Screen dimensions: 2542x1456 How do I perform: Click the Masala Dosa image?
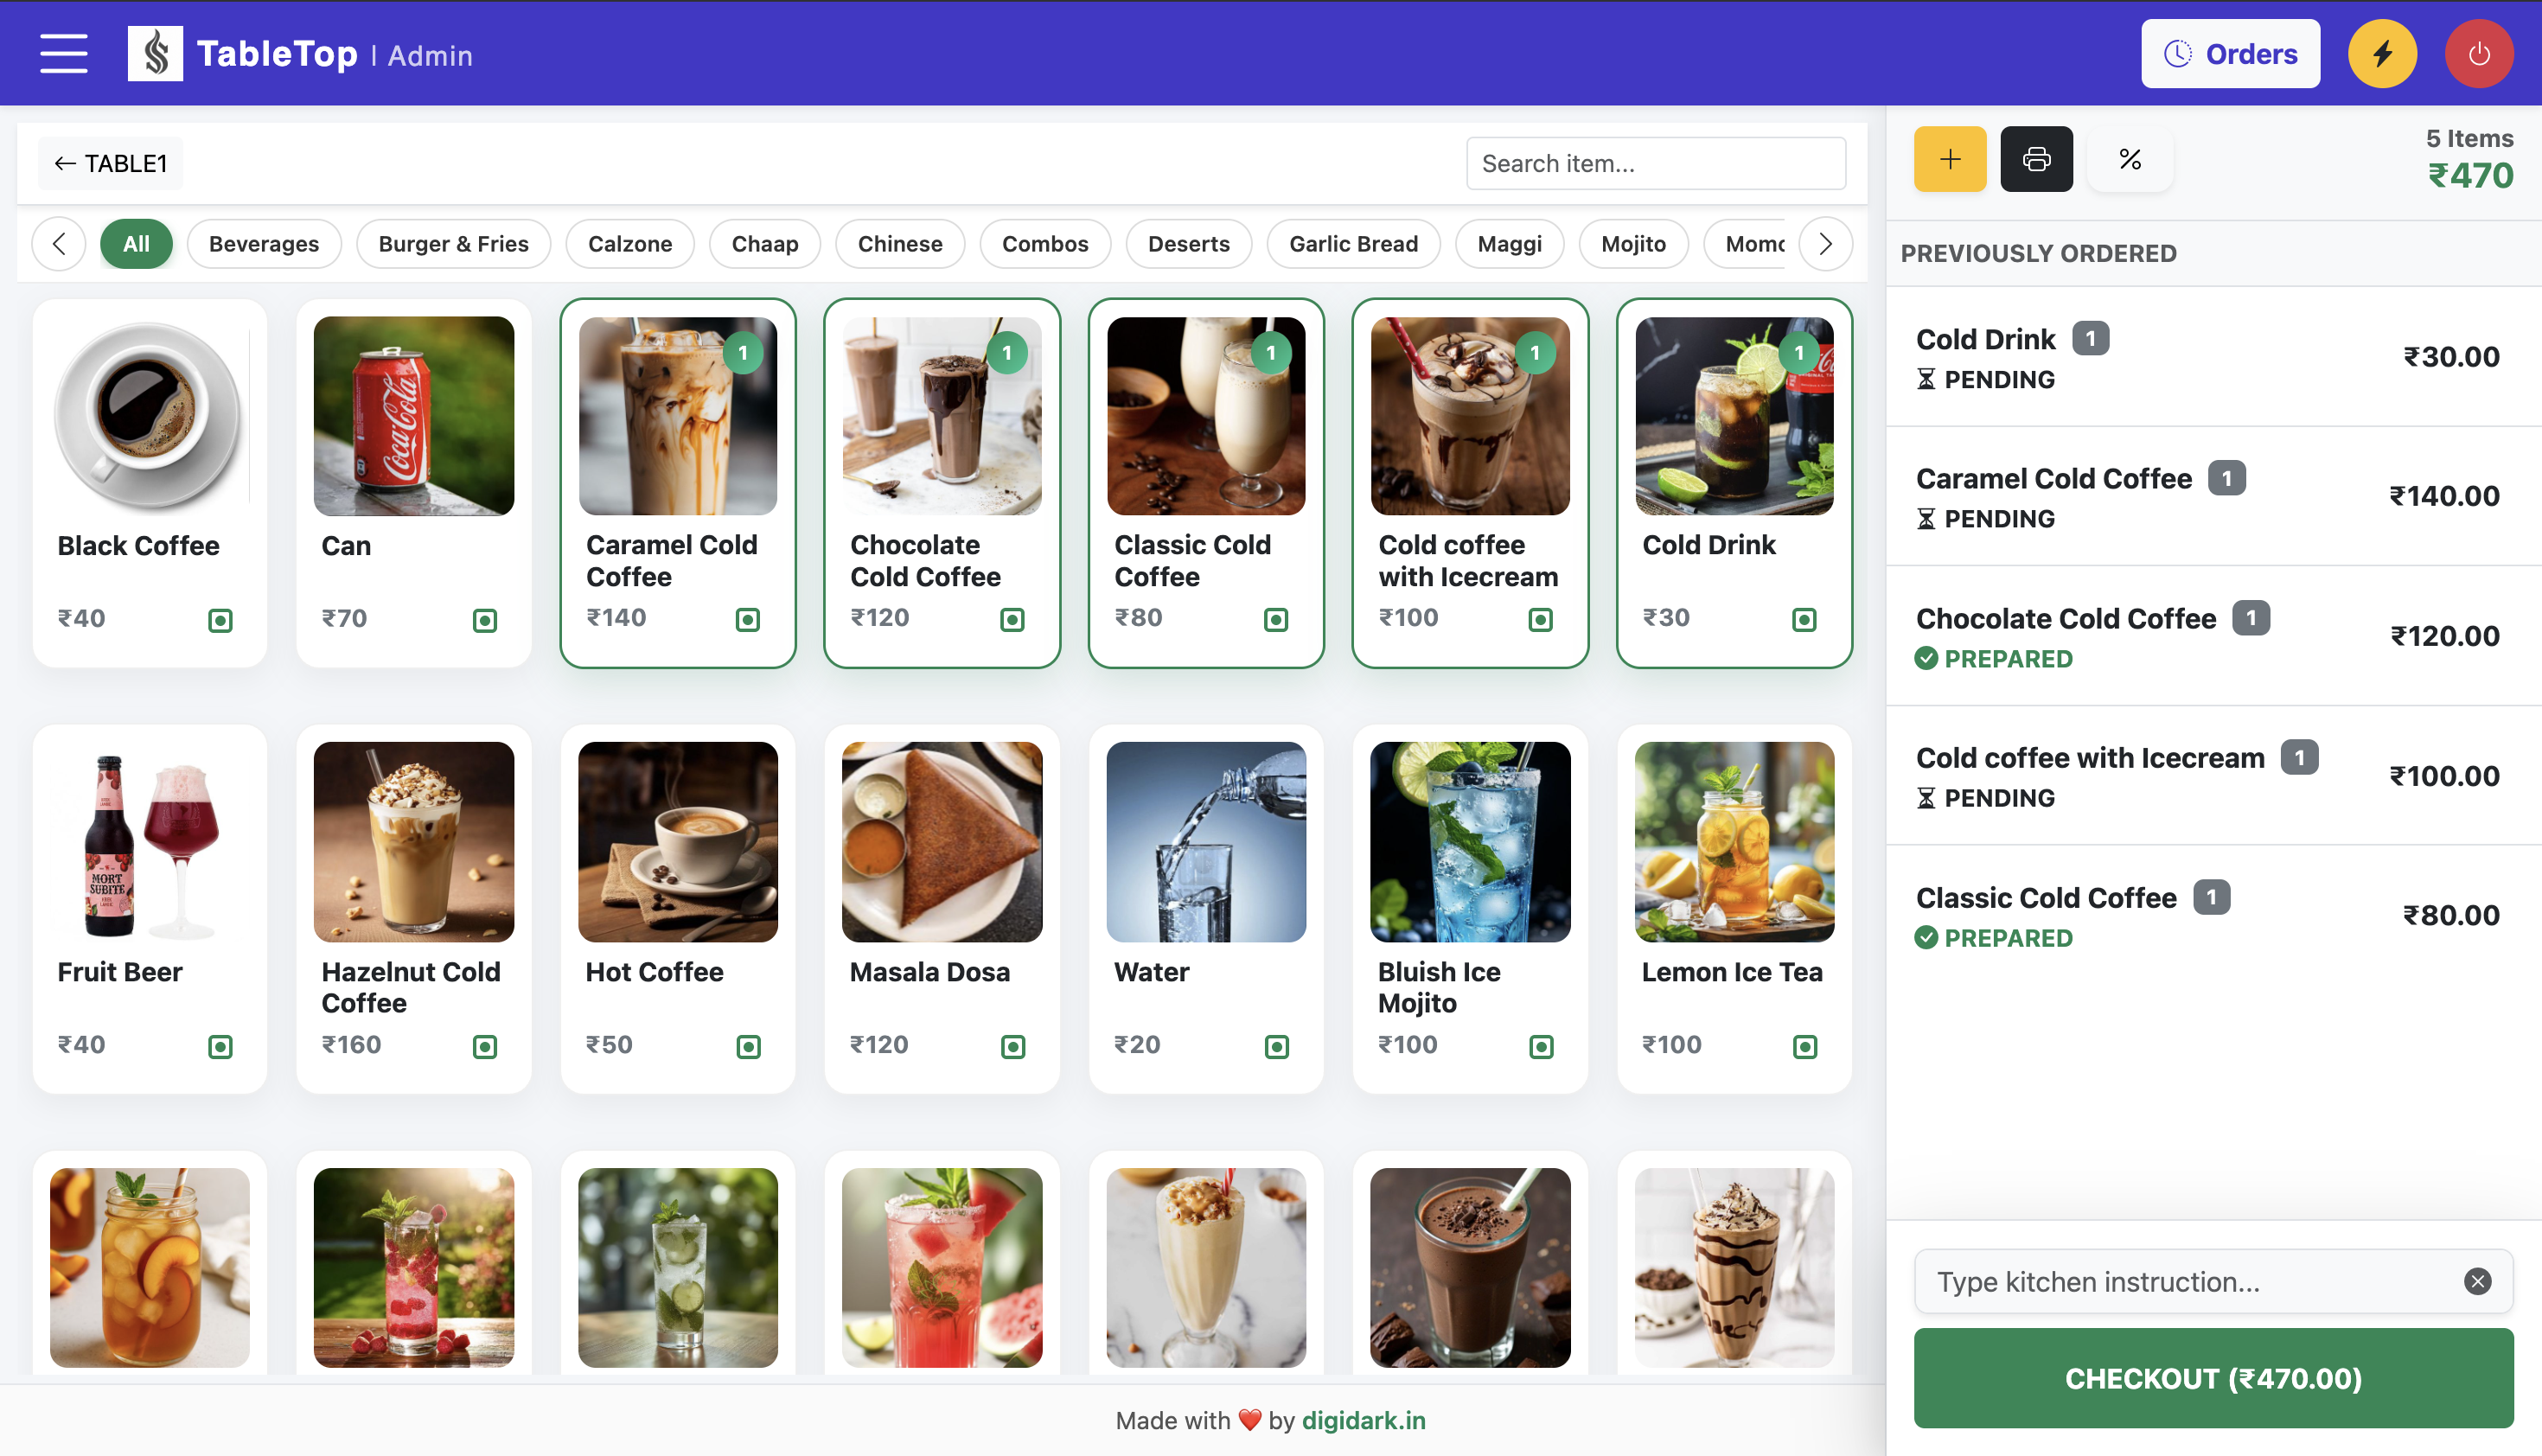point(942,841)
